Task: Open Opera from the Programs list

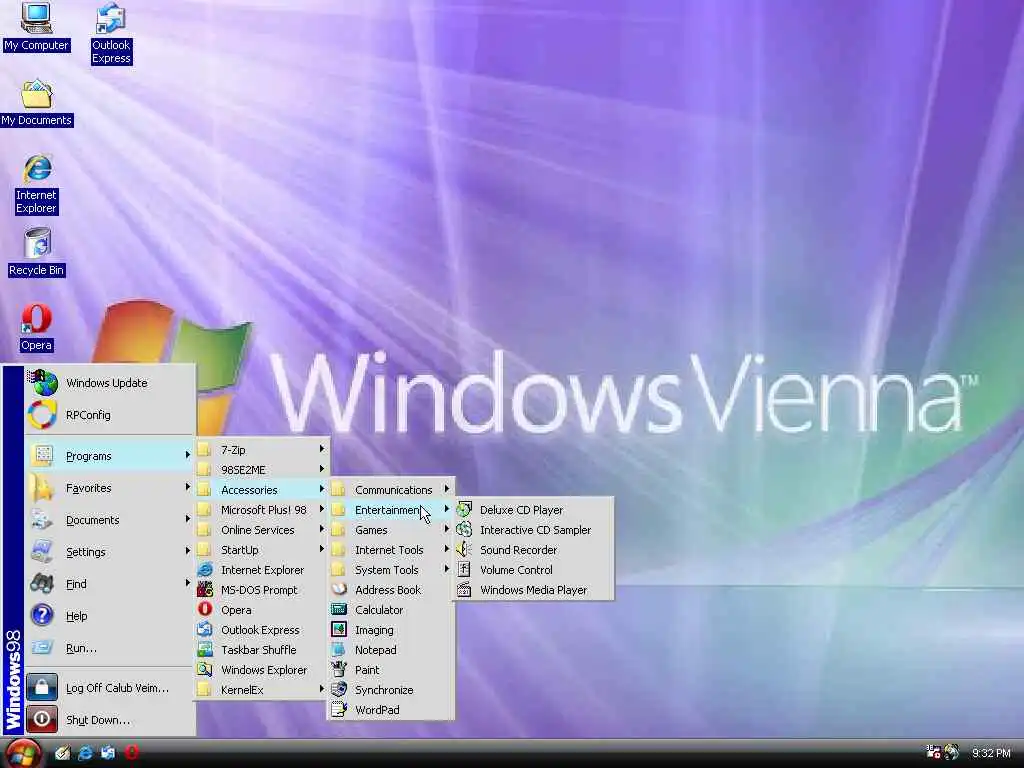Action: click(x=262, y=609)
